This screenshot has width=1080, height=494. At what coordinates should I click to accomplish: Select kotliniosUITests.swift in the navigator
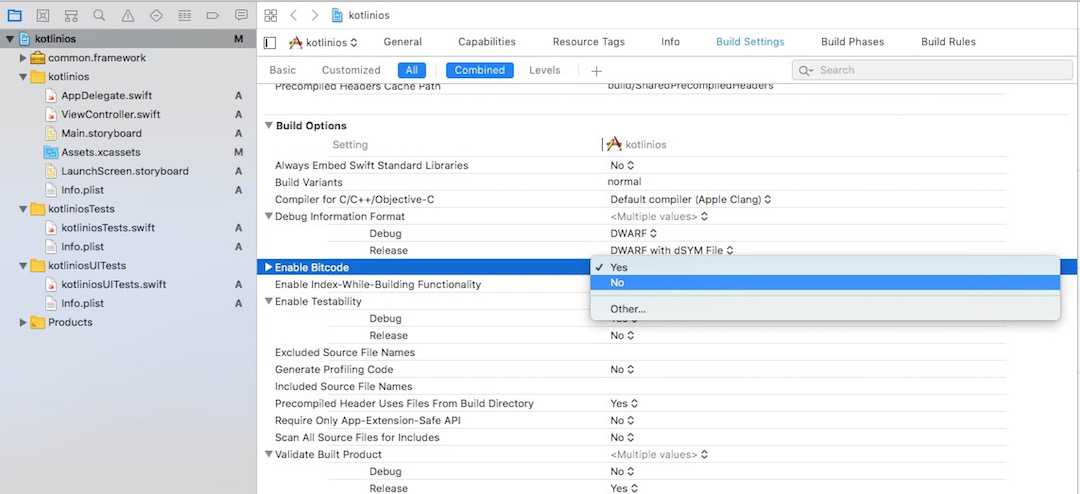click(x=114, y=285)
